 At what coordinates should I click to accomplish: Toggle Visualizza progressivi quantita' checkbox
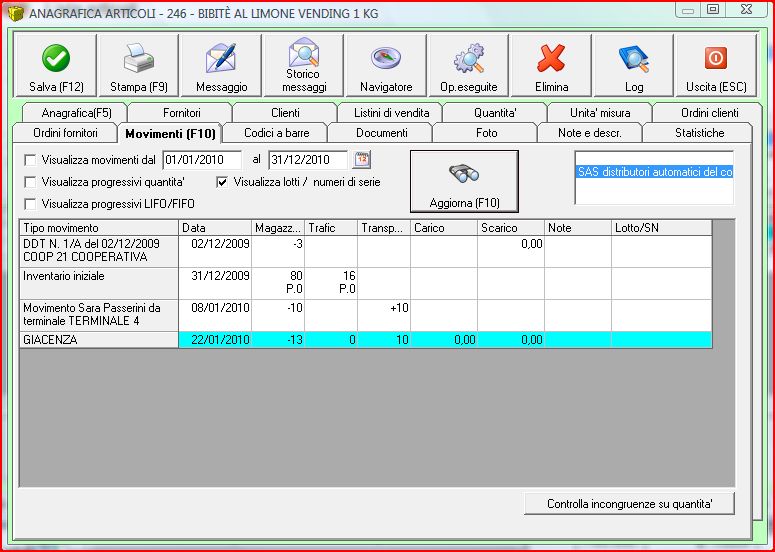pos(30,182)
